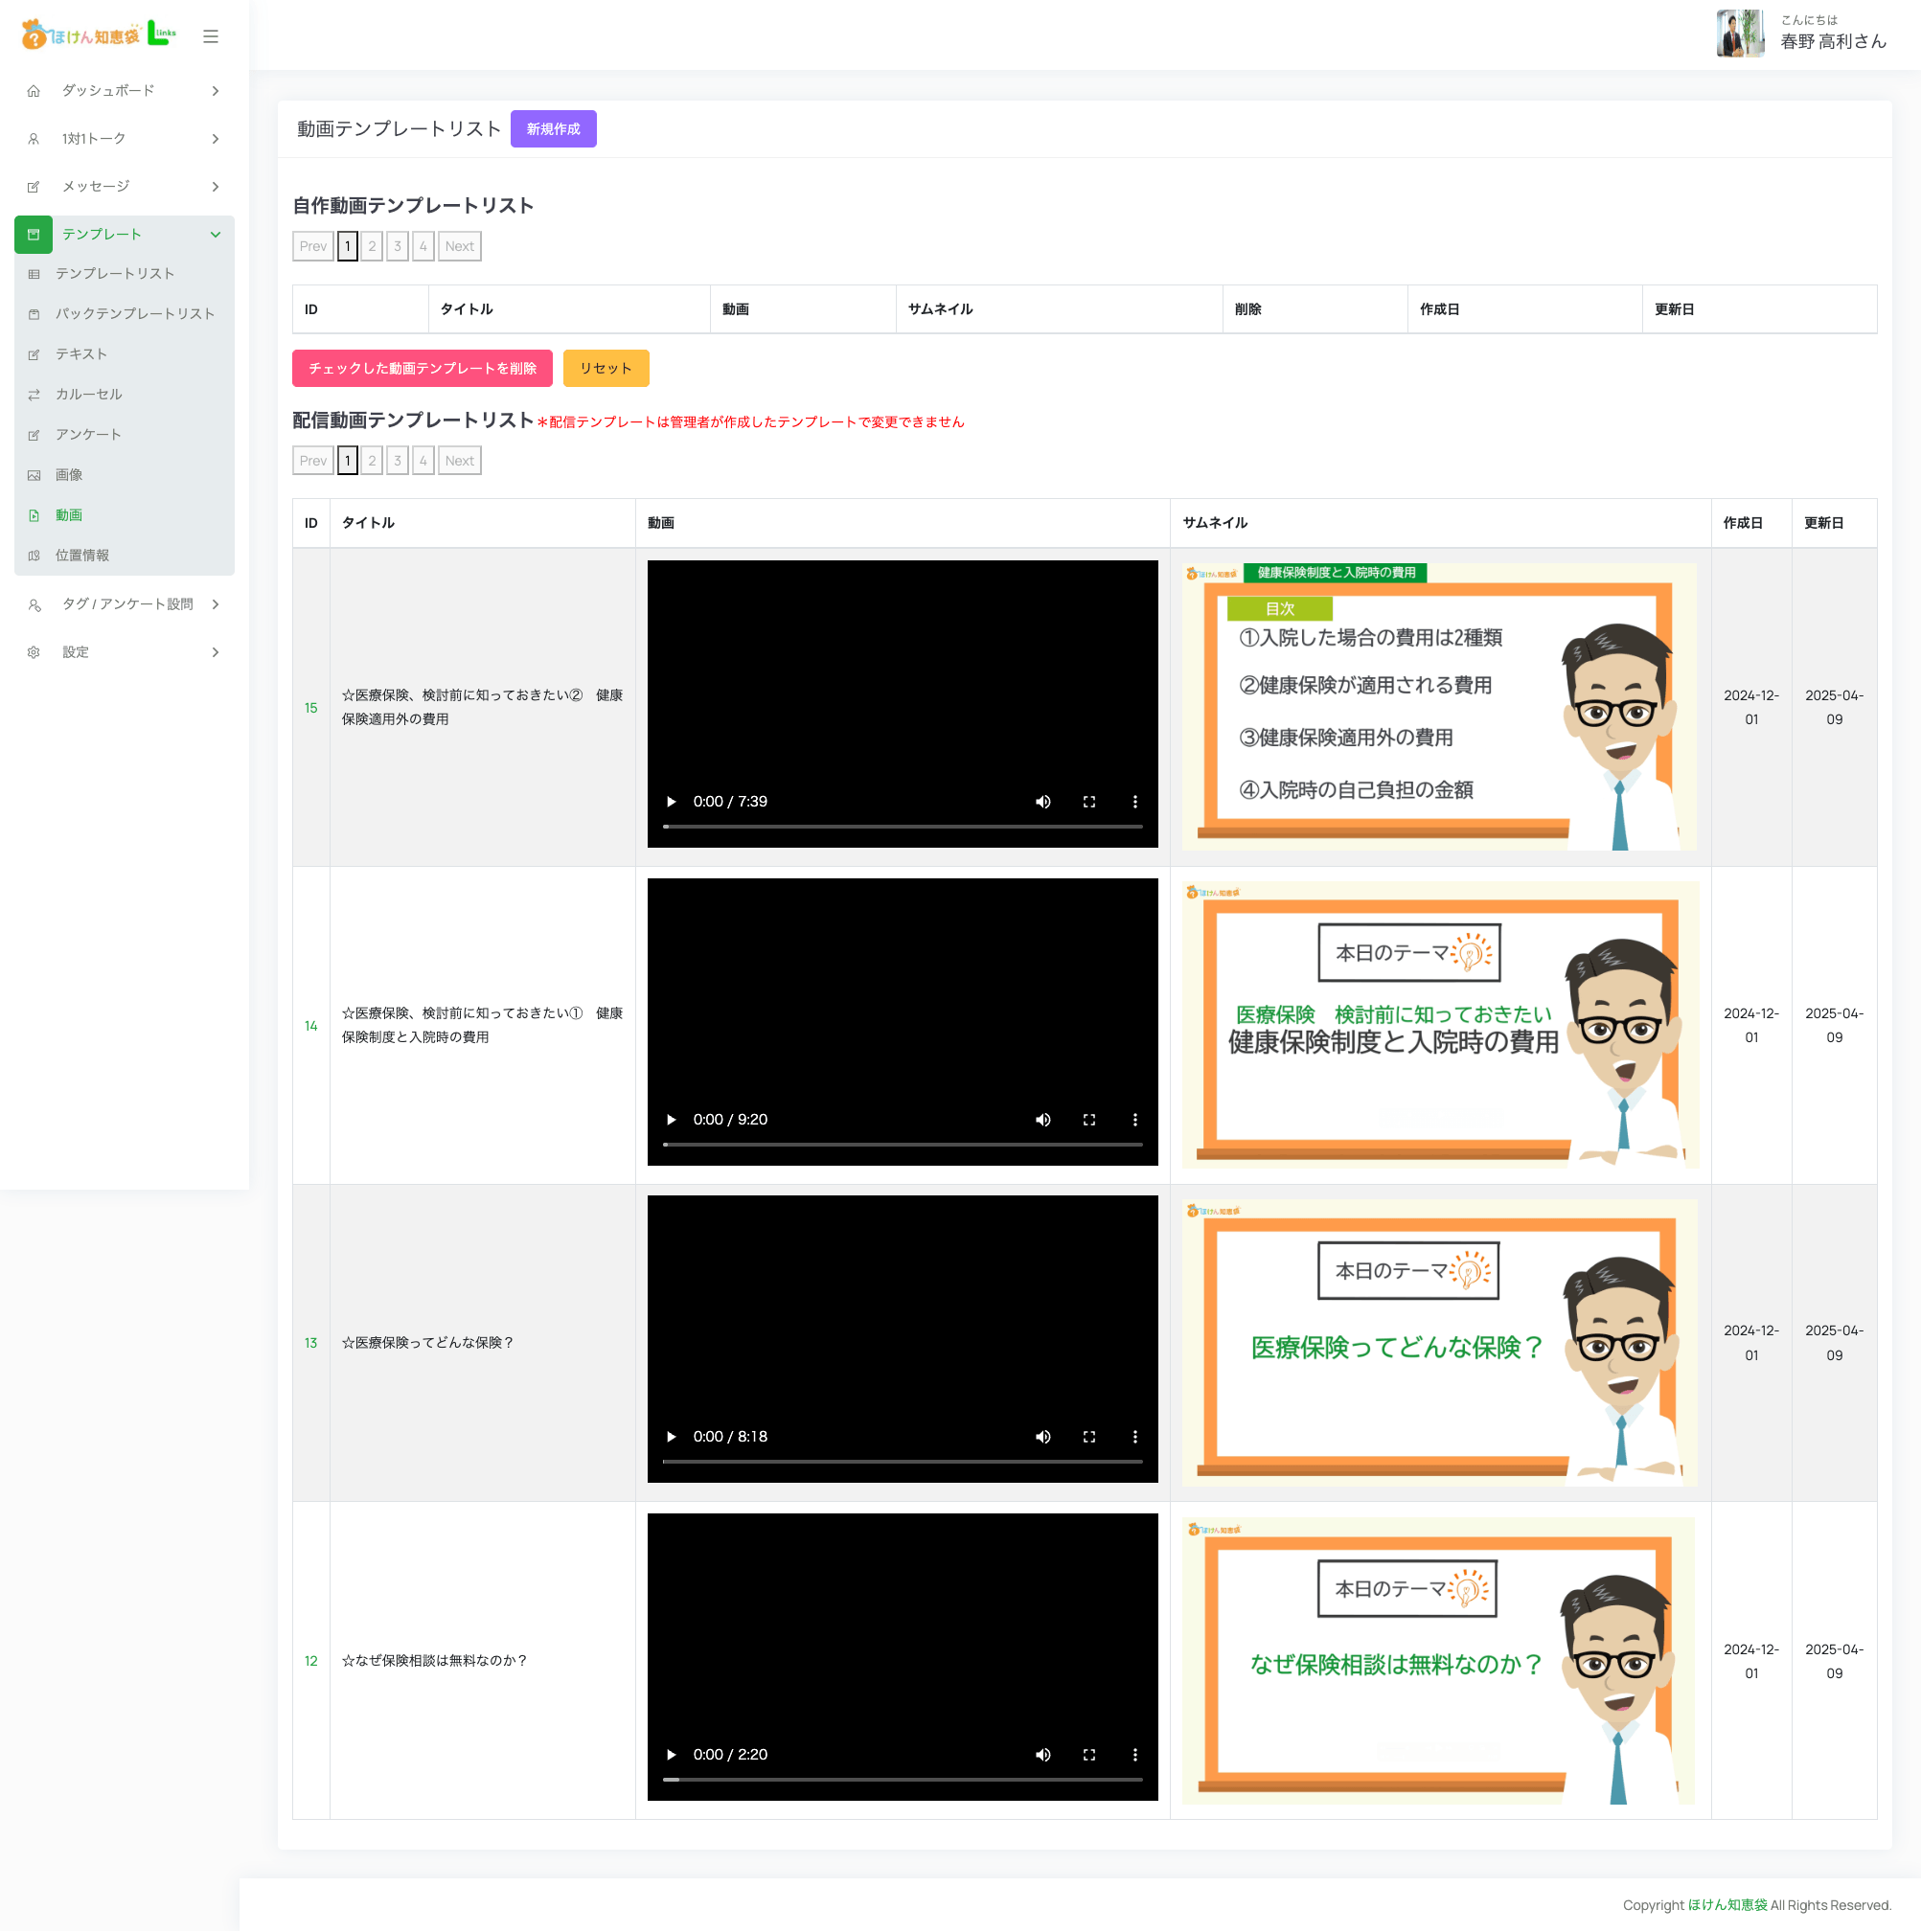
Task: Open more options on the 2:20 video
Action: [1134, 1755]
